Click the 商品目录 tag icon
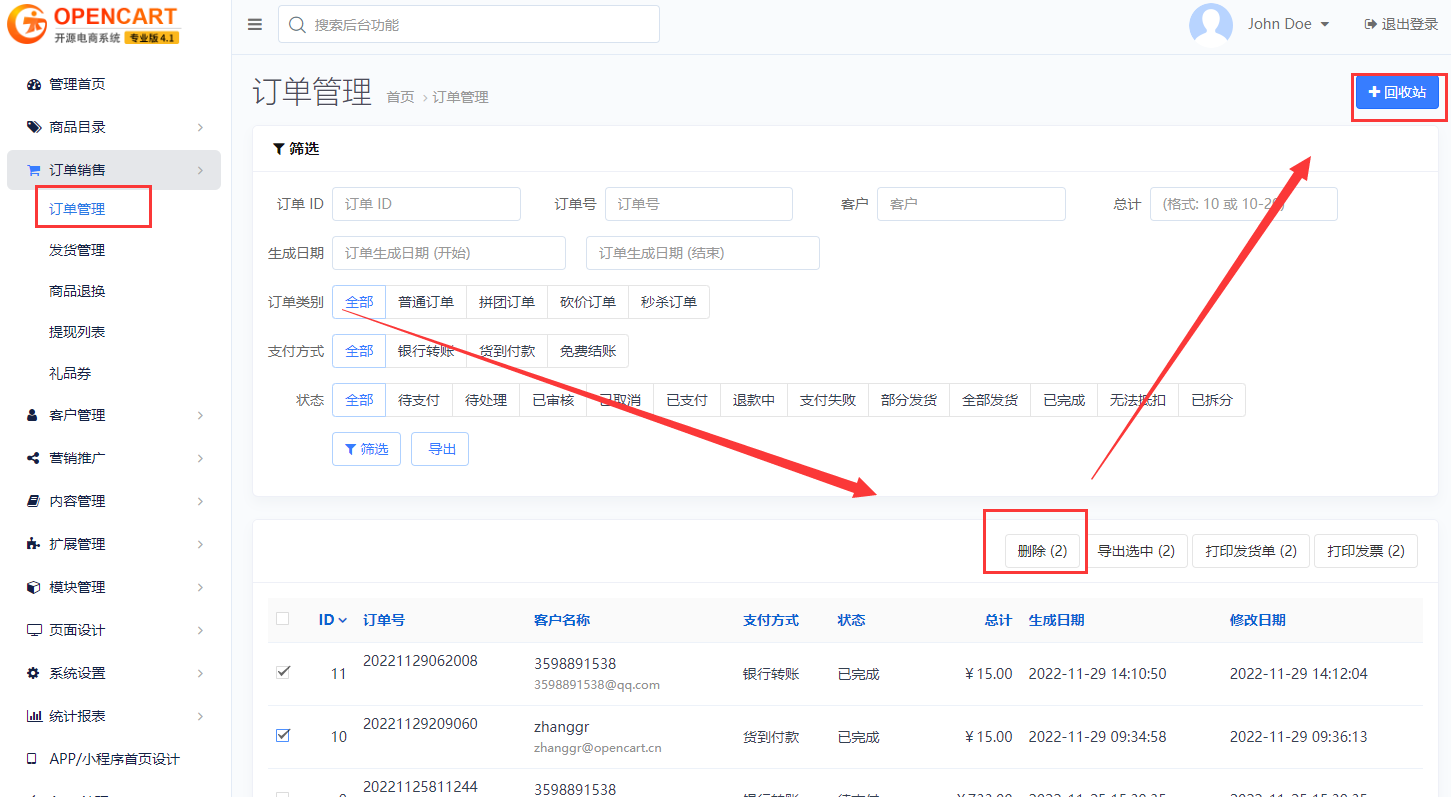The image size is (1451, 797). pyautogui.click(x=33, y=127)
